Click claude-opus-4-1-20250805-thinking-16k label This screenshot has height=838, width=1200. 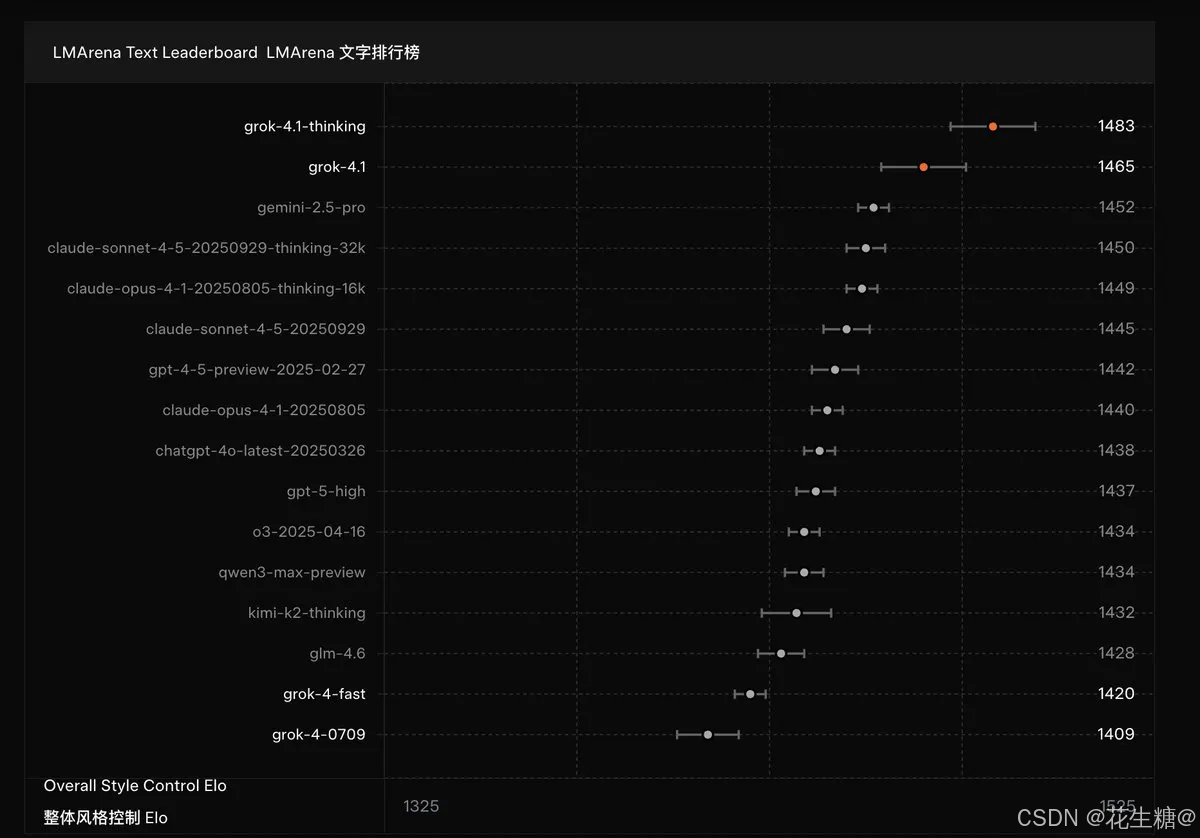click(216, 288)
